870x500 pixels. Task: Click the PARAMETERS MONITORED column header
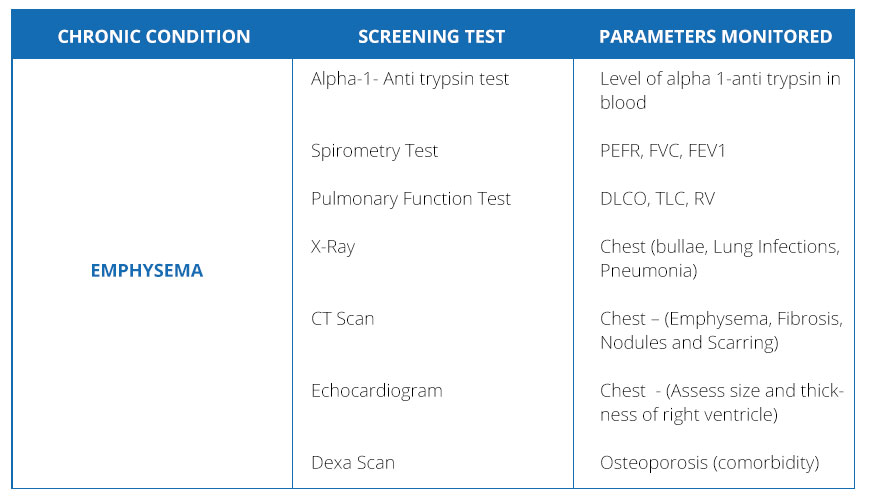(x=715, y=37)
